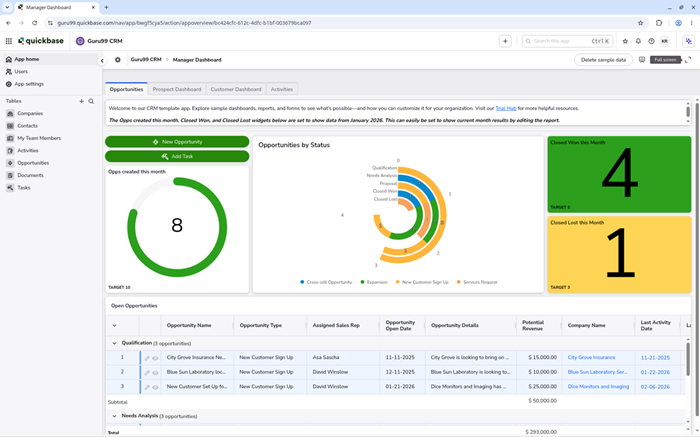
Task: Open City Grove Insurance company link
Action: (591, 358)
